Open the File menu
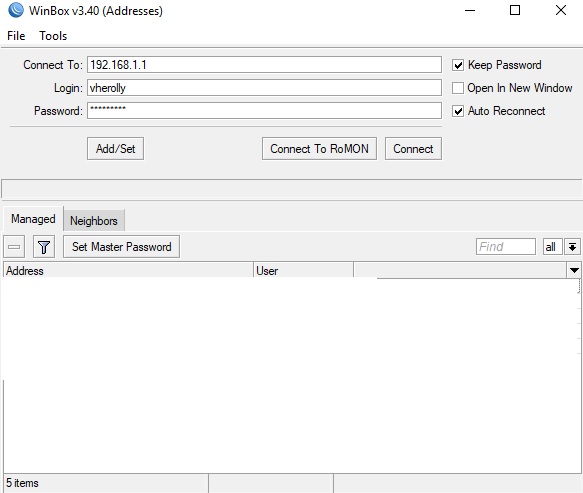This screenshot has height=493, width=583. coord(16,36)
